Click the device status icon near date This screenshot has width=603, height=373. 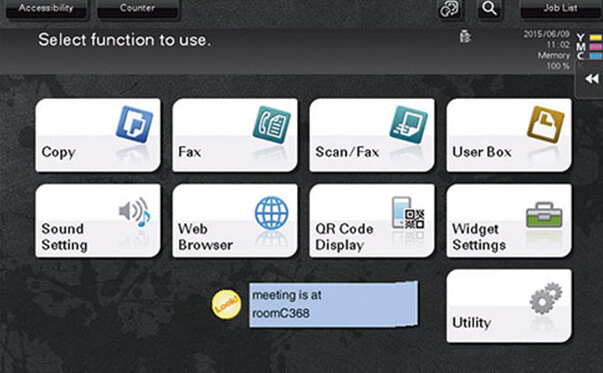pyautogui.click(x=465, y=37)
